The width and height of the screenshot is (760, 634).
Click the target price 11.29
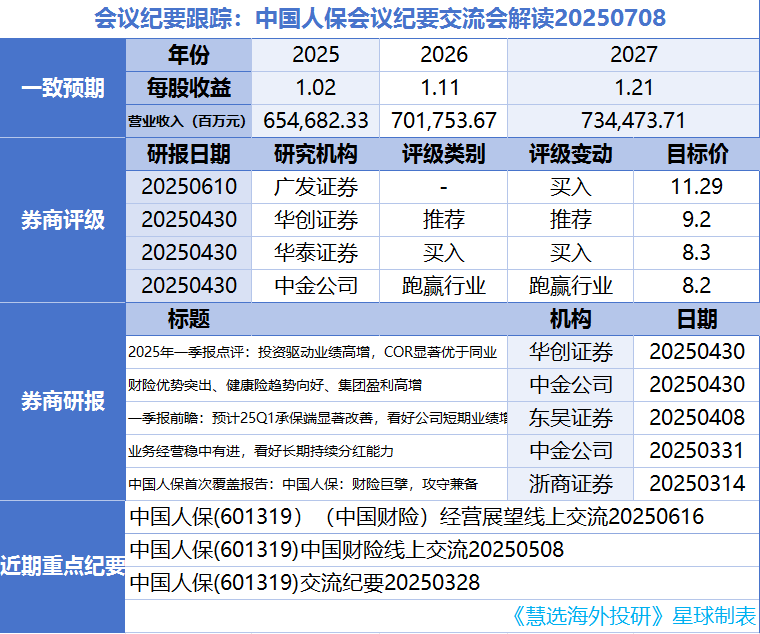coord(697,187)
